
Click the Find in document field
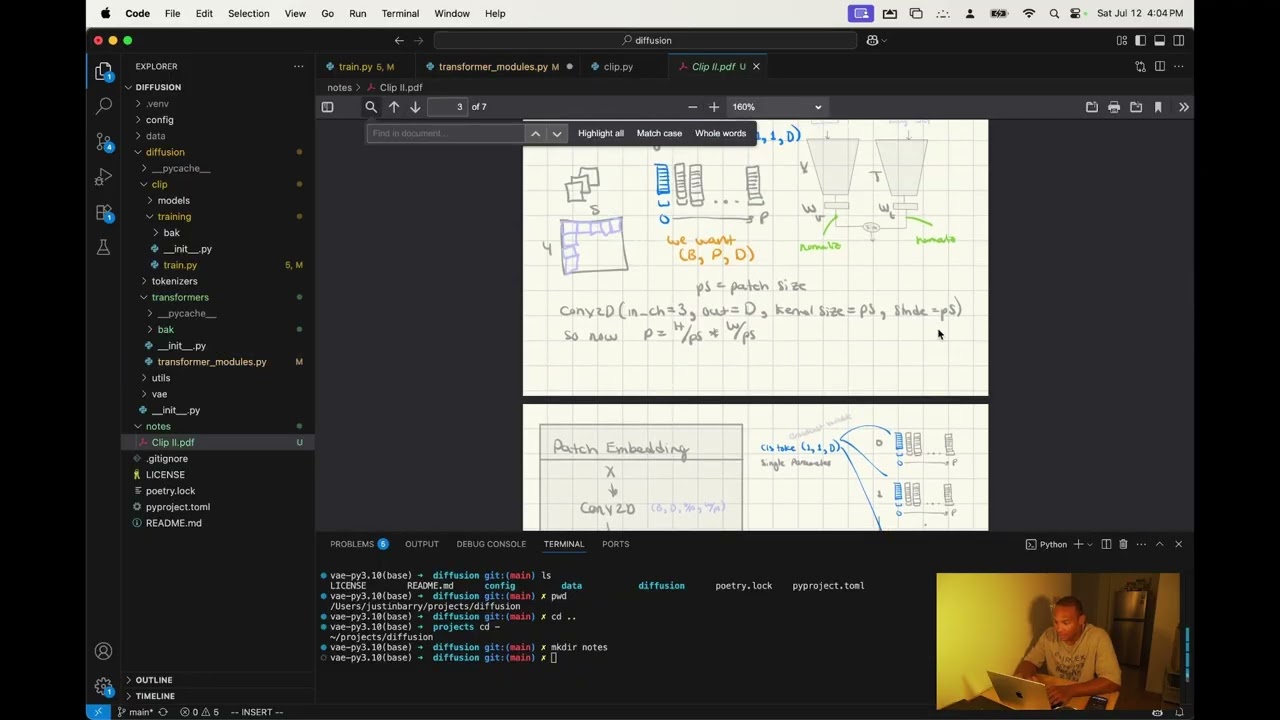[444, 133]
